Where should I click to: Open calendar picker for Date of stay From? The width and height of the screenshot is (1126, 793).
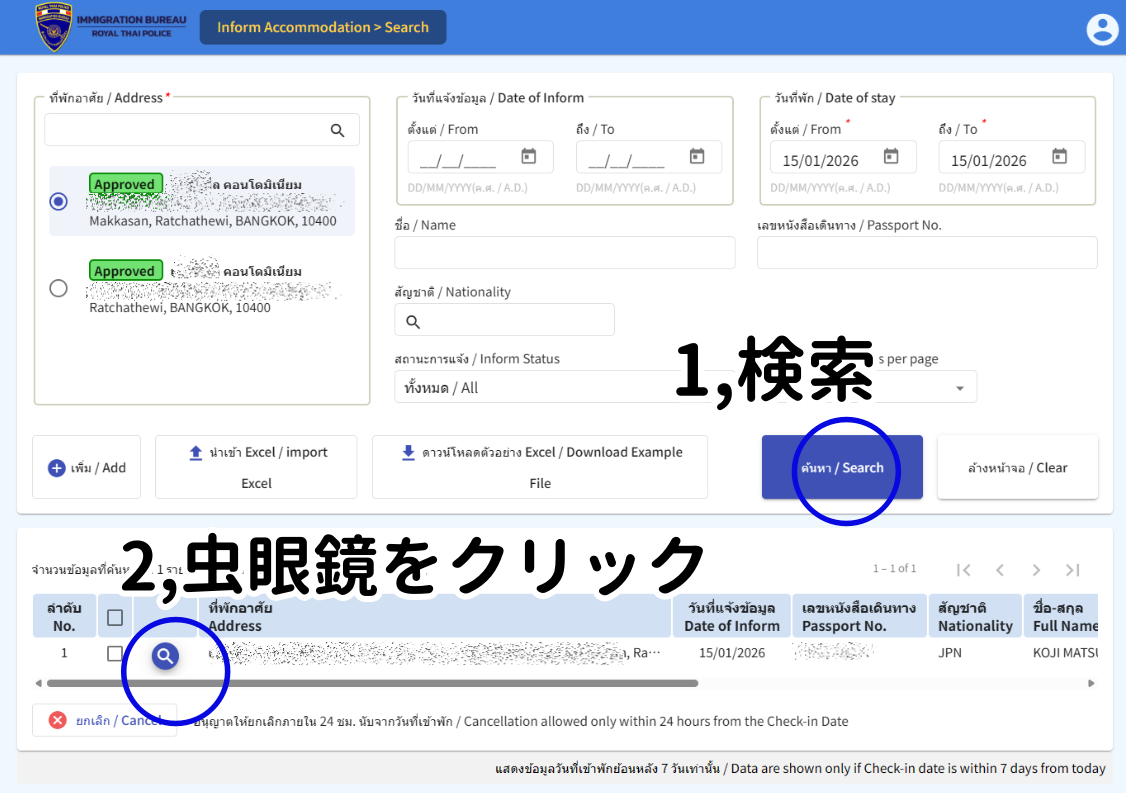(891, 156)
